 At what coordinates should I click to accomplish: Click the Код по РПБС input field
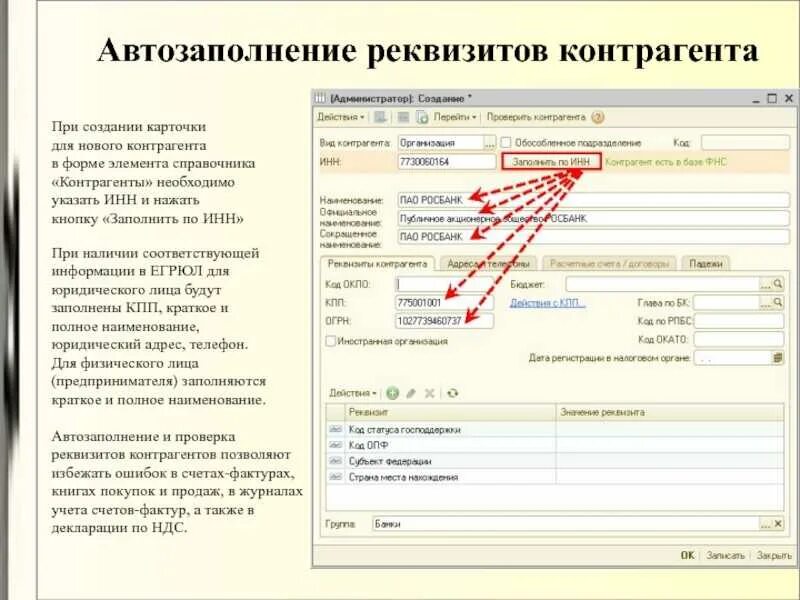coord(739,321)
